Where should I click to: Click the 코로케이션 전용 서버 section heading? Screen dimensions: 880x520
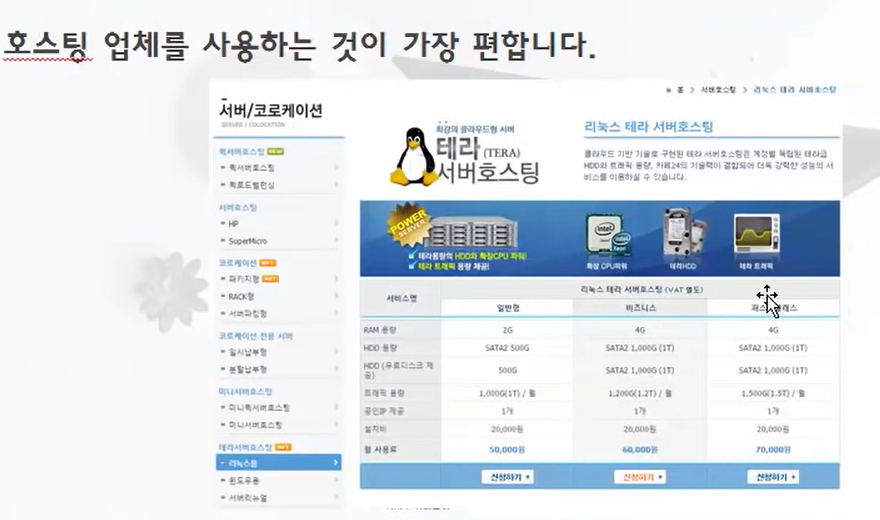[255, 335]
